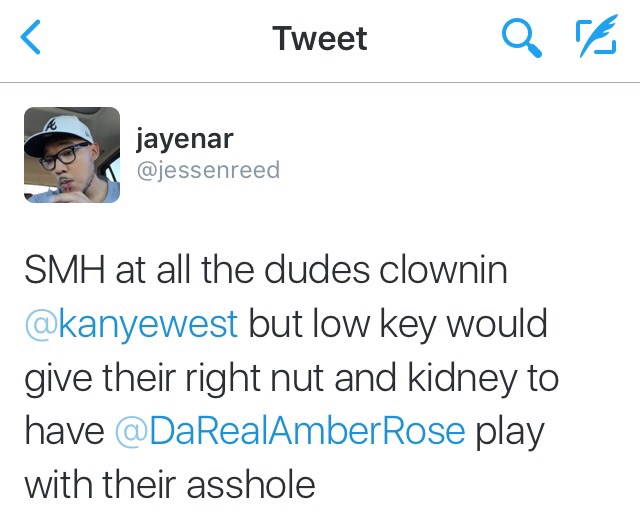Go back using the left chevron arrow
640x524 pixels.
pos(31,37)
